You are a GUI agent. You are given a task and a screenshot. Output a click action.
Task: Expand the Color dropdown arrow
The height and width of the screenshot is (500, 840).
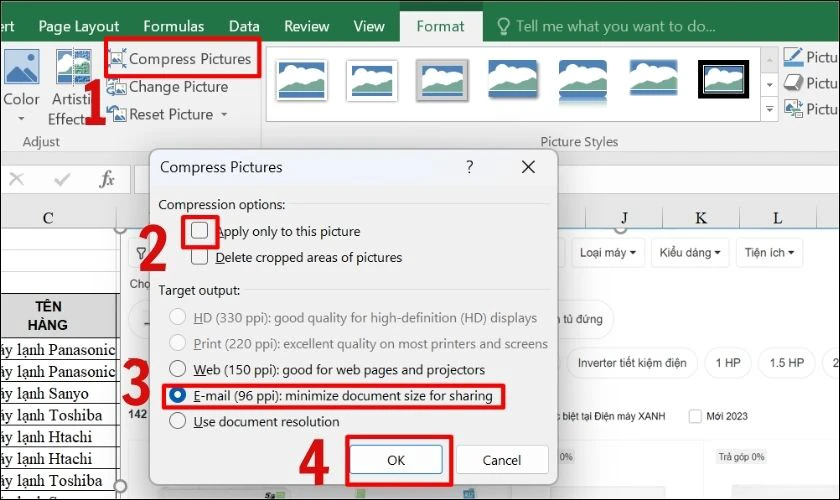[21, 118]
